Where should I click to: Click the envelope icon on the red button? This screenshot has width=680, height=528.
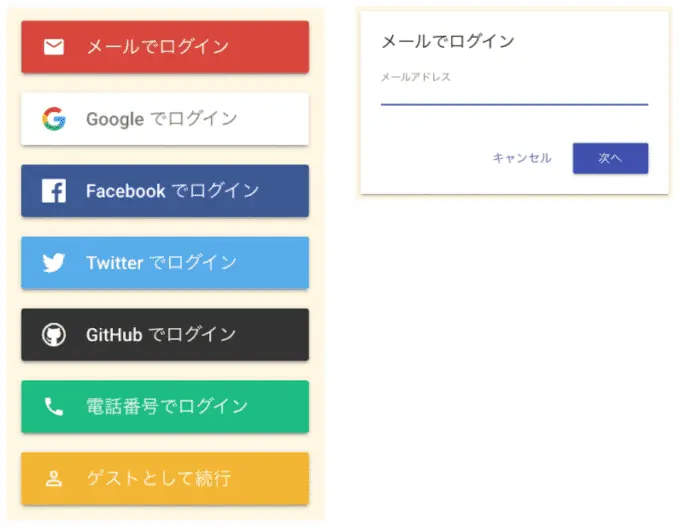[x=54, y=47]
